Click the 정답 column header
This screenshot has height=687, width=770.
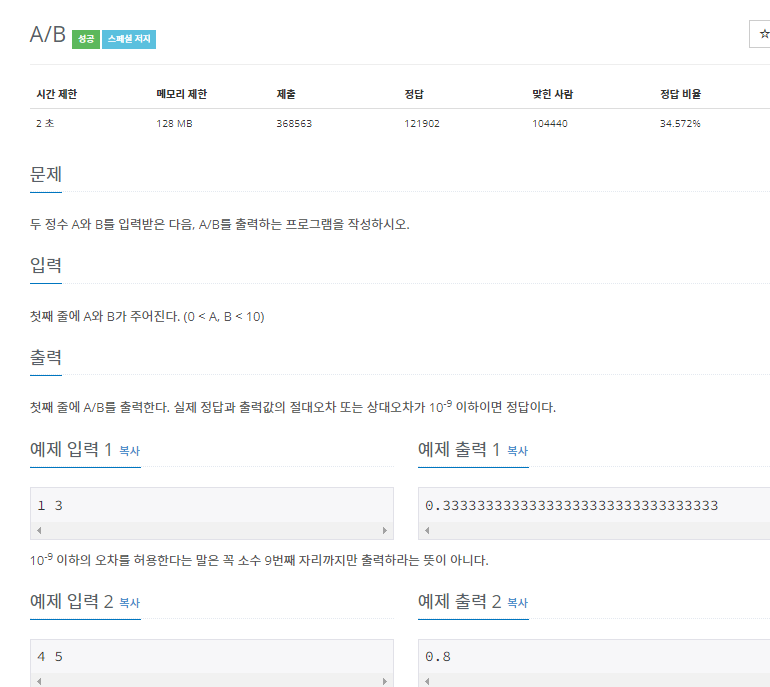pyautogui.click(x=414, y=94)
